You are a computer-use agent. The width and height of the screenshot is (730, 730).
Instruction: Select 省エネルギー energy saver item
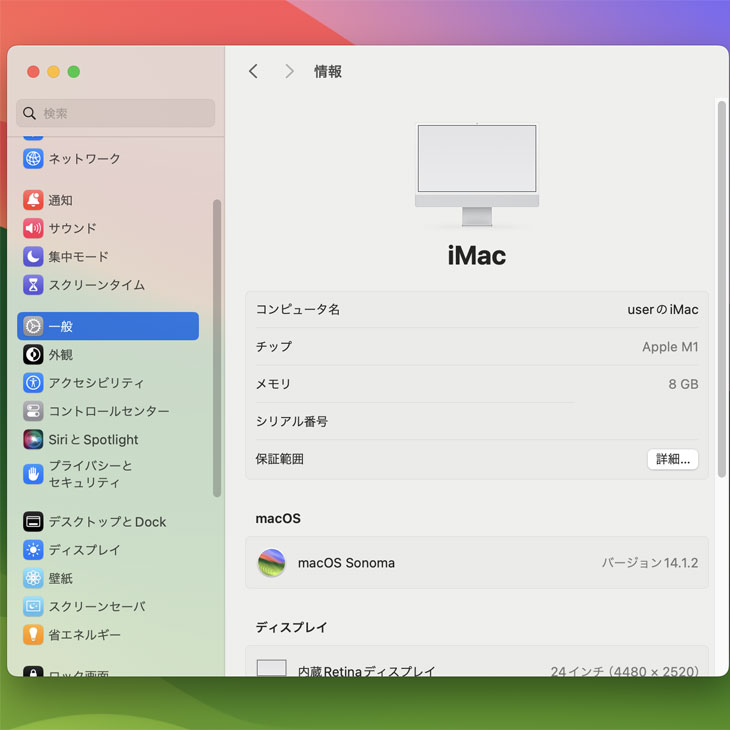(84, 635)
